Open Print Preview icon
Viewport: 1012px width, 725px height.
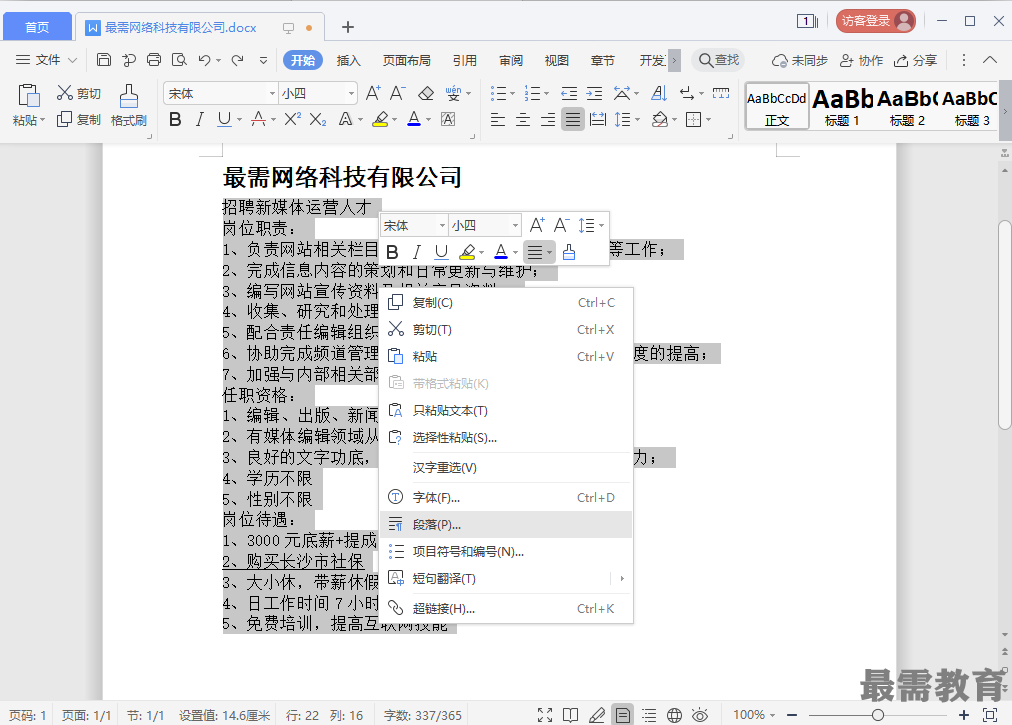point(179,60)
